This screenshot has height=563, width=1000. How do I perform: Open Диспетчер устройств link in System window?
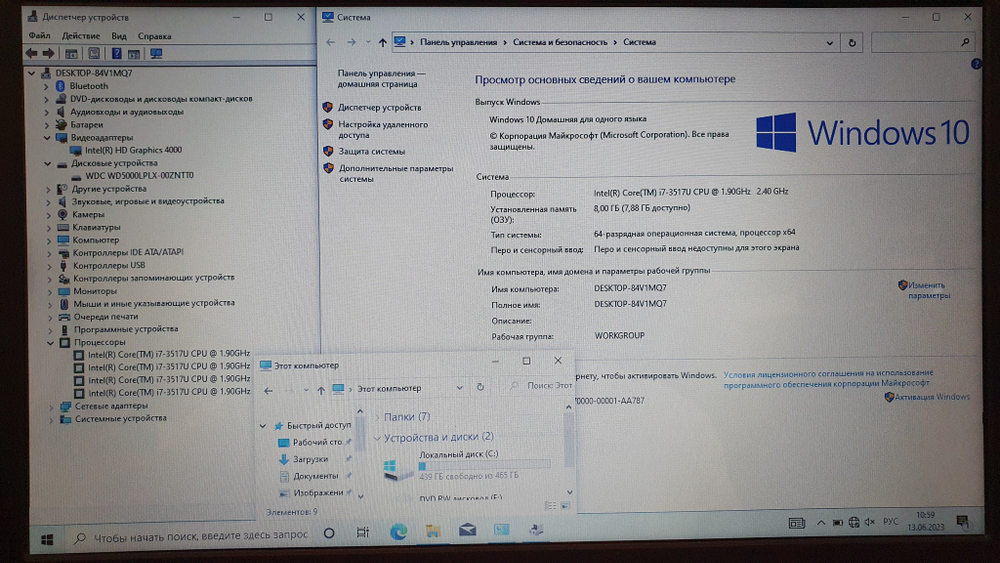point(379,107)
